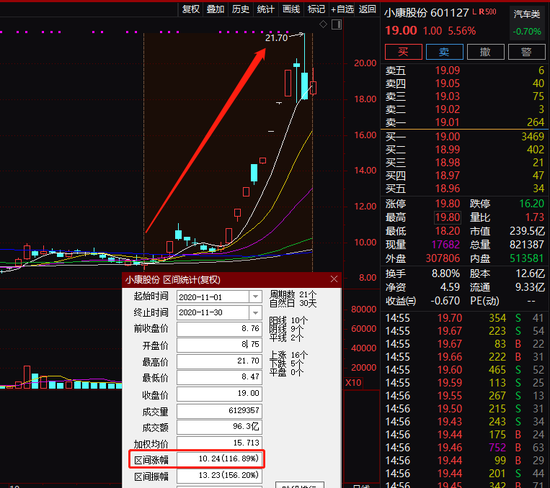Activate 画线 drawing tool

pyautogui.click(x=291, y=9)
